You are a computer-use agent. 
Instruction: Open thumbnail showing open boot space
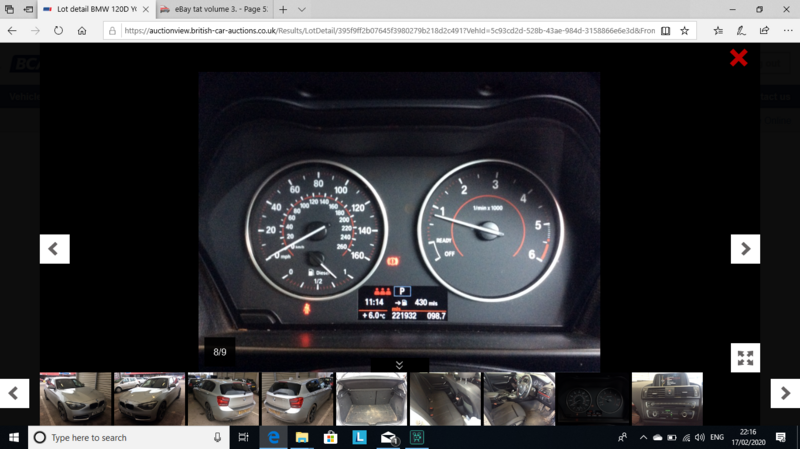371,398
